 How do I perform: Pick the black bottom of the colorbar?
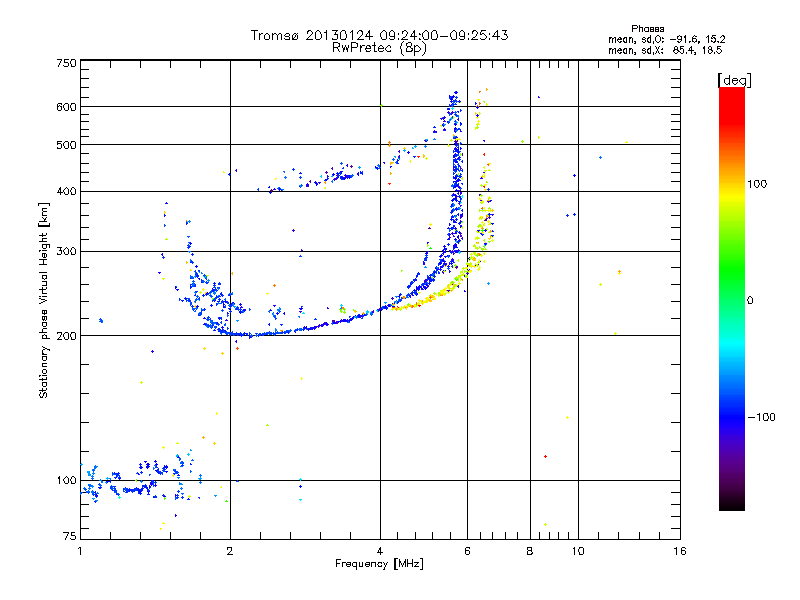pyautogui.click(x=731, y=505)
